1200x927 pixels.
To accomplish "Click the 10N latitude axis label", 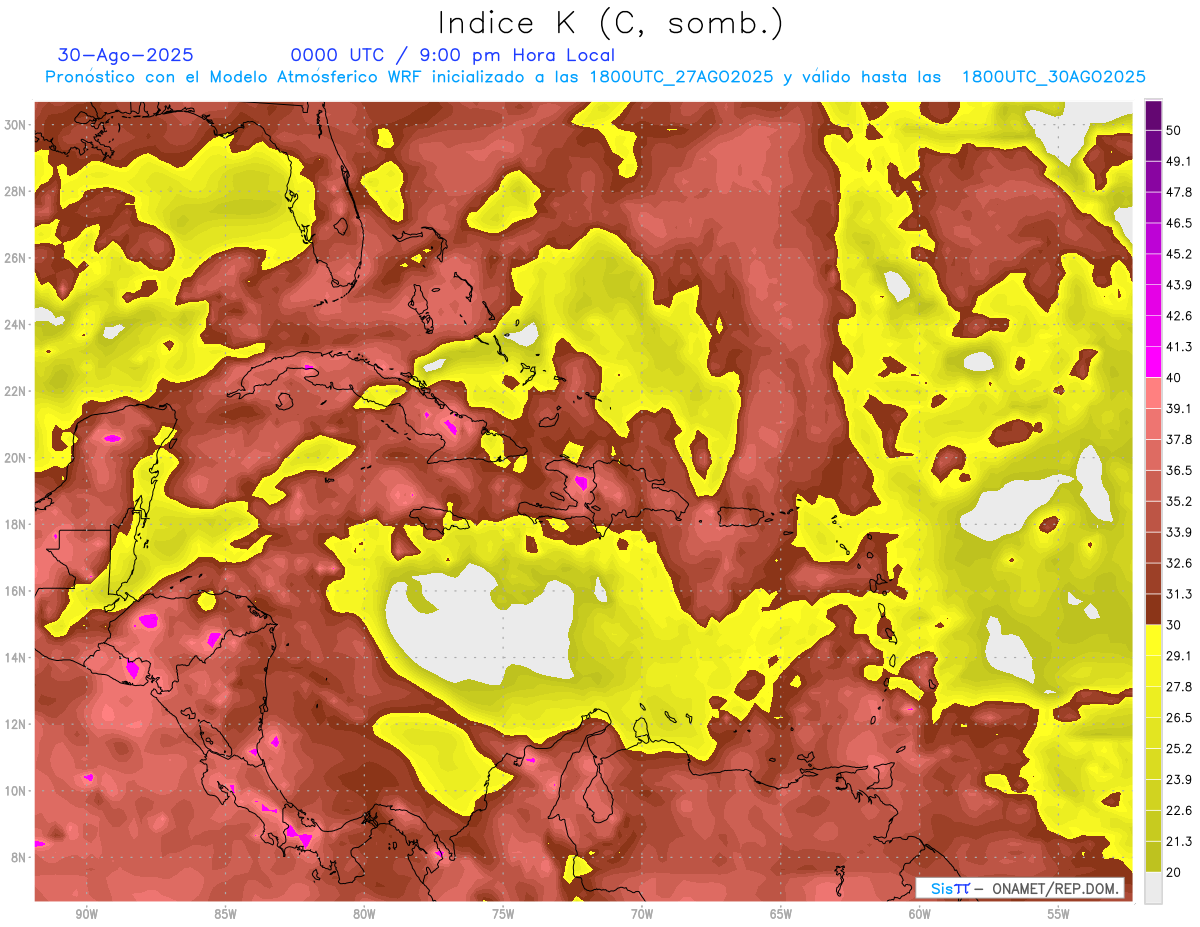I will [15, 791].
